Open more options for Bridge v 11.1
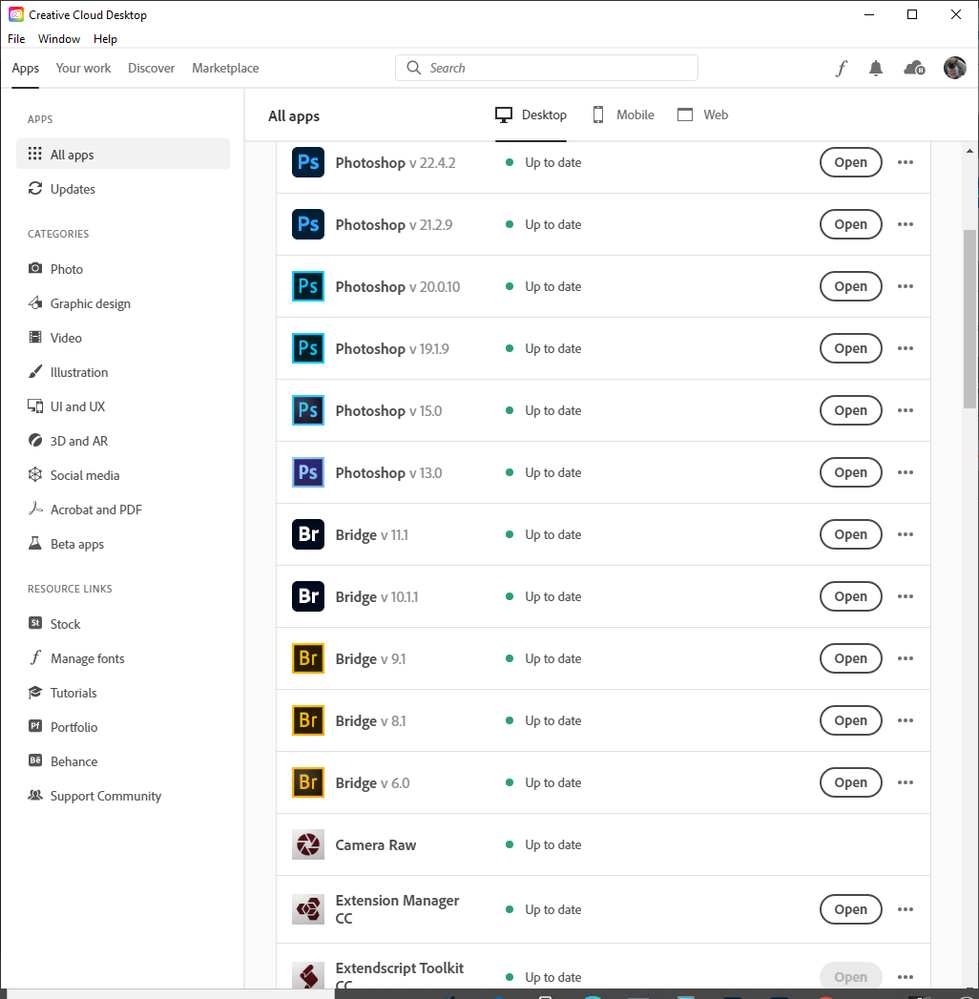The image size is (979, 999). [x=905, y=534]
